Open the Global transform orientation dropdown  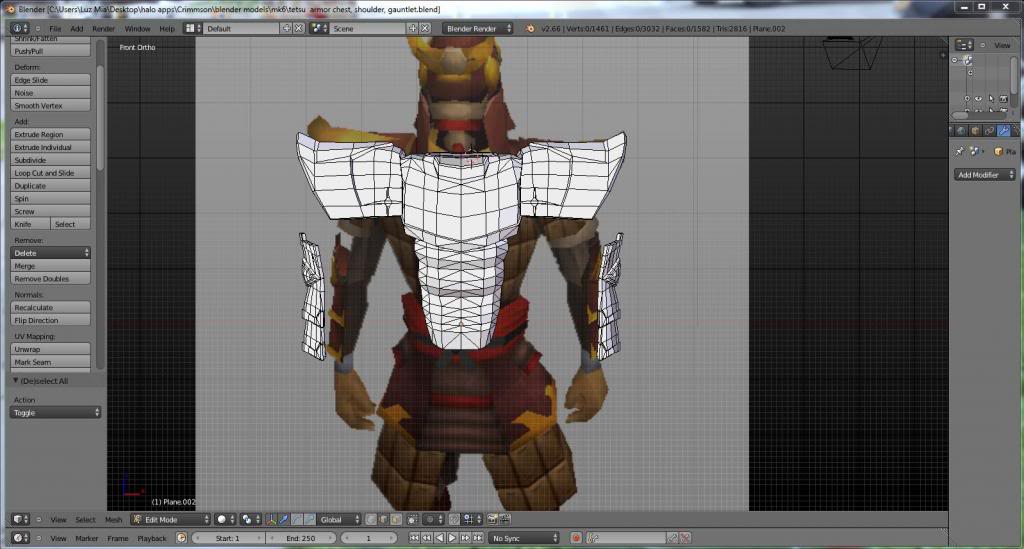[x=339, y=520]
